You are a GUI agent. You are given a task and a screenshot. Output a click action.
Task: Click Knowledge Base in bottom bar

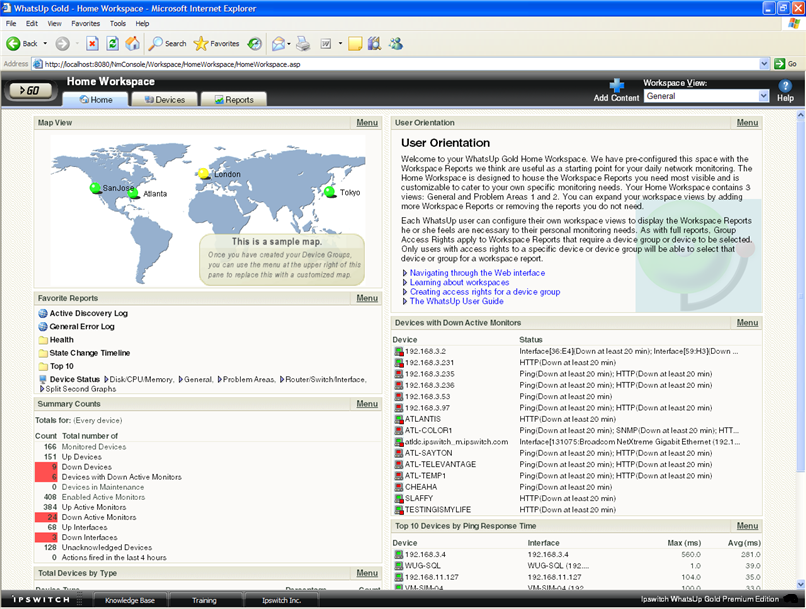(x=130, y=600)
